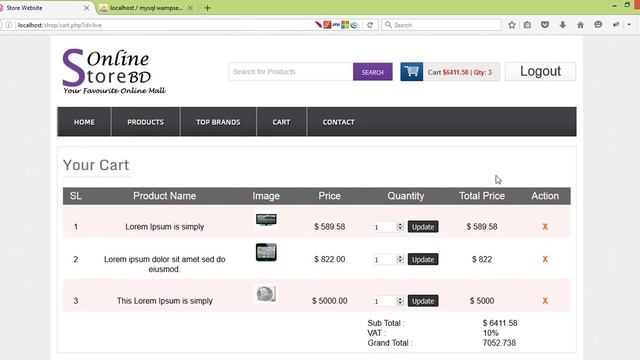Switch to the Store Website tab

click(45, 8)
